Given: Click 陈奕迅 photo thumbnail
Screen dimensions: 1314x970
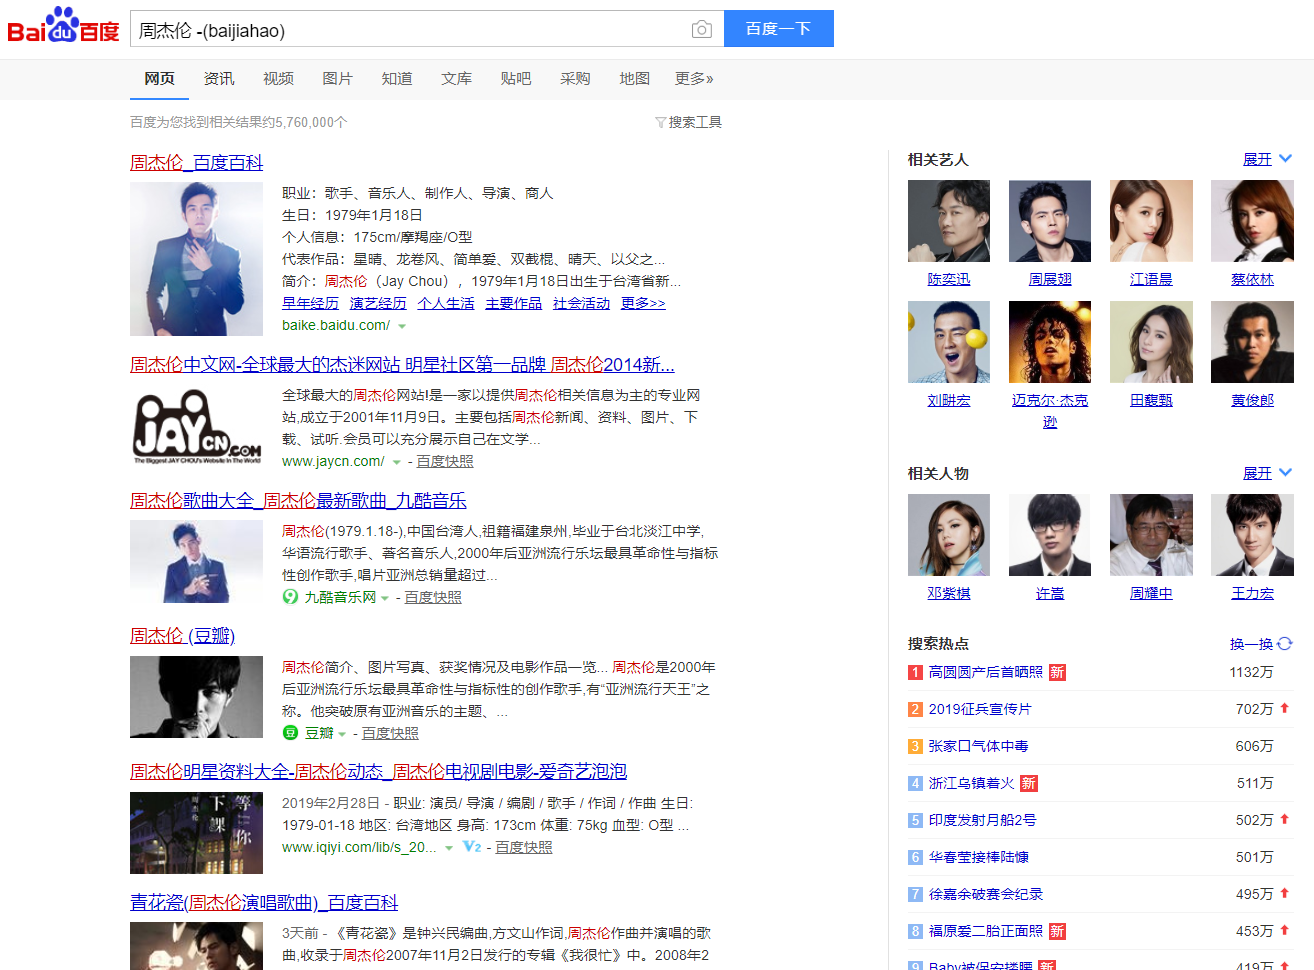Looking at the screenshot, I should click(949, 221).
